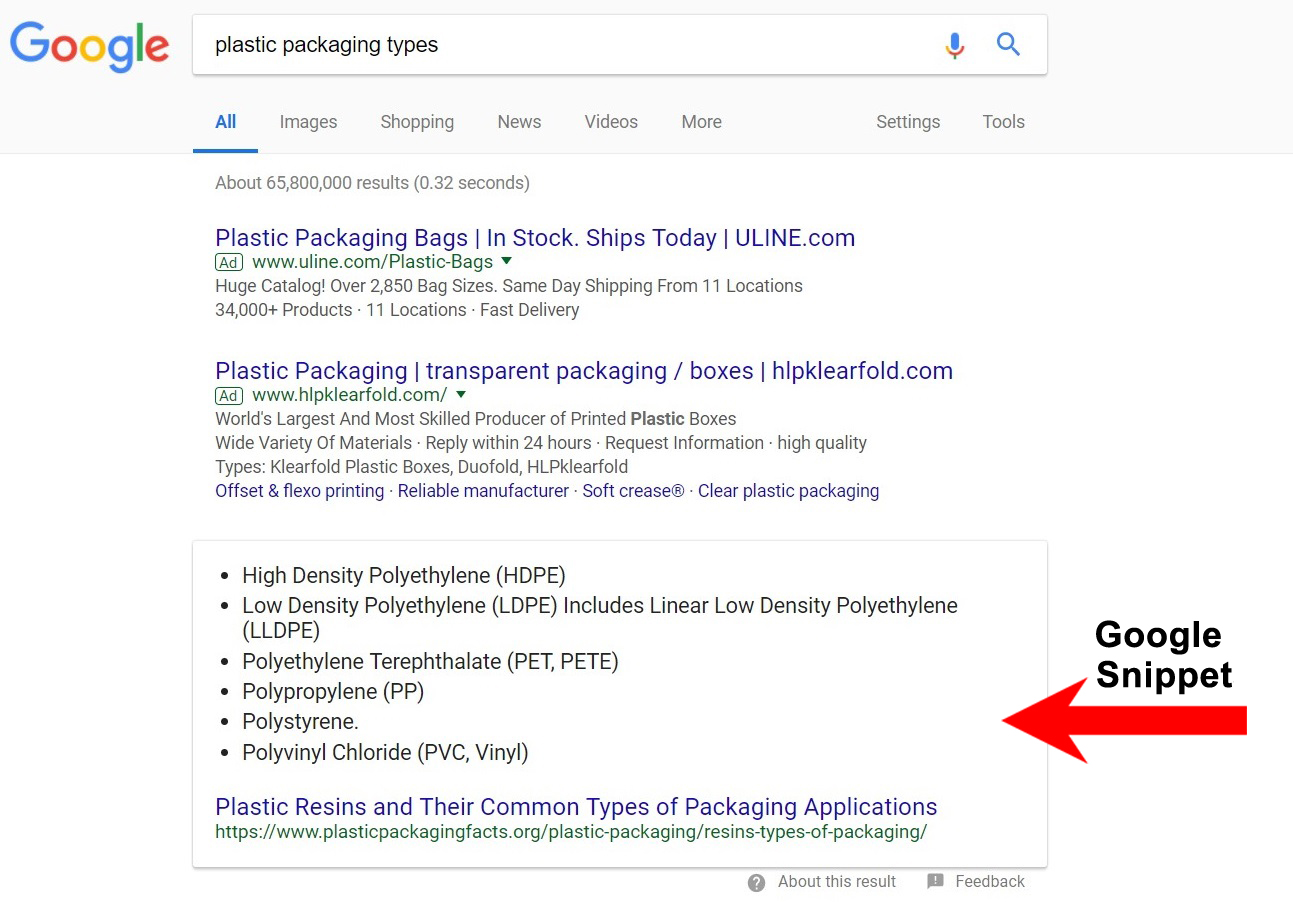This screenshot has width=1293, height=902.
Task: Follow the Soft crease® sitelink
Action: [x=633, y=491]
